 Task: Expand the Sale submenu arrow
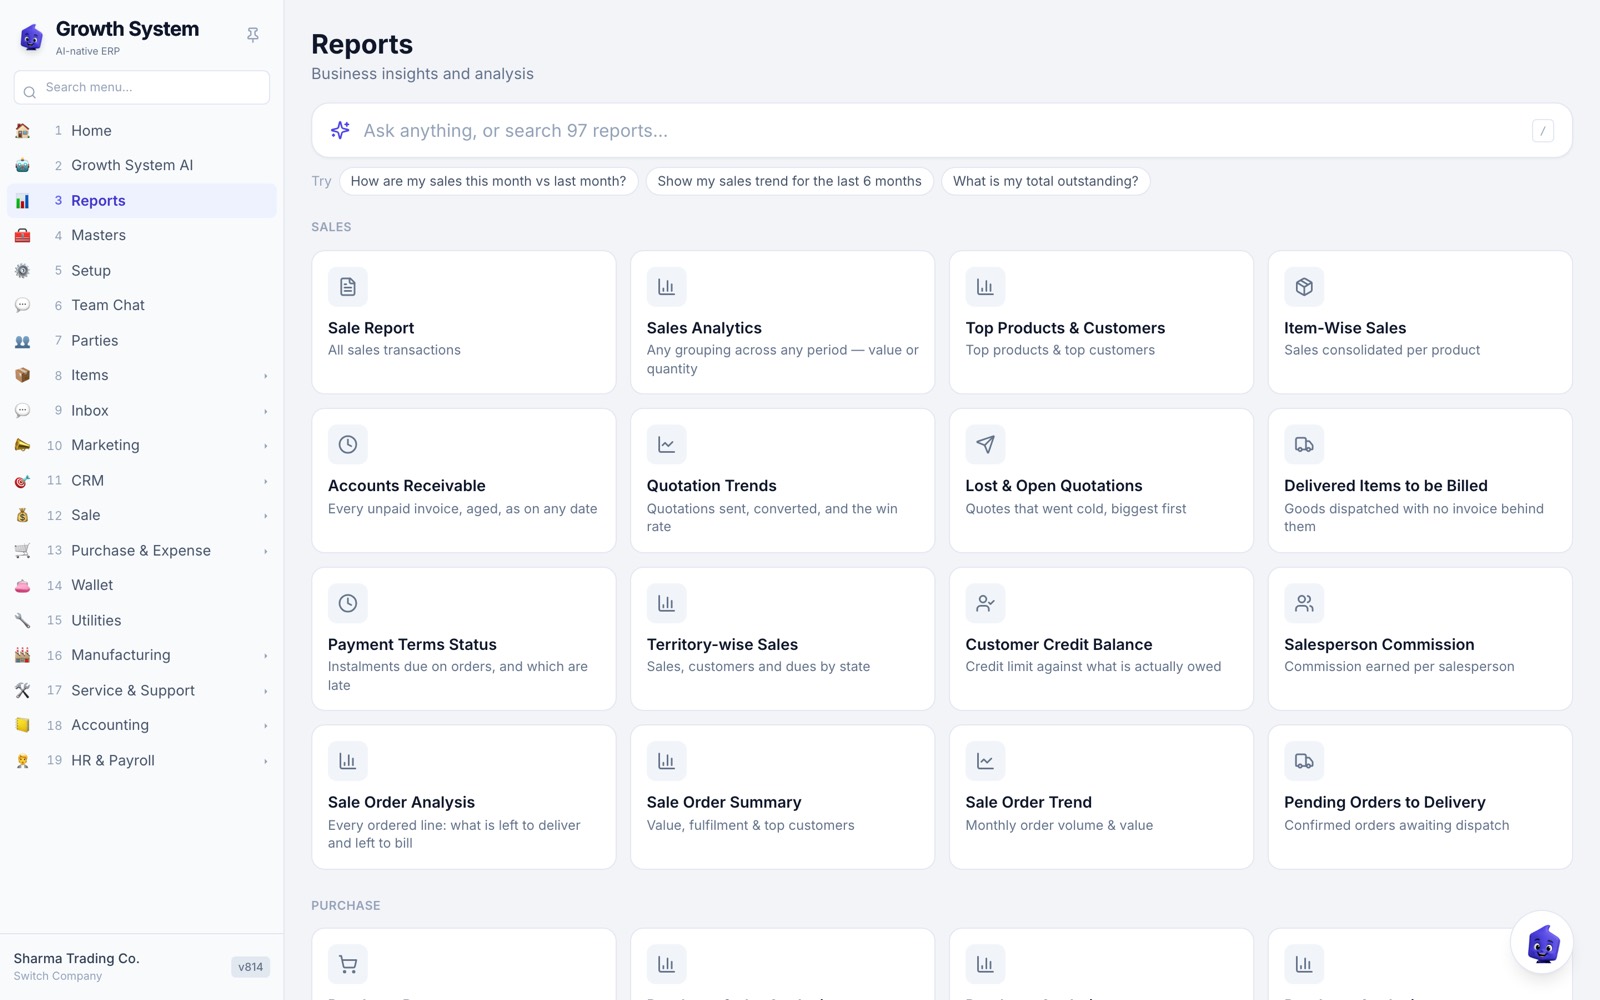click(265, 516)
